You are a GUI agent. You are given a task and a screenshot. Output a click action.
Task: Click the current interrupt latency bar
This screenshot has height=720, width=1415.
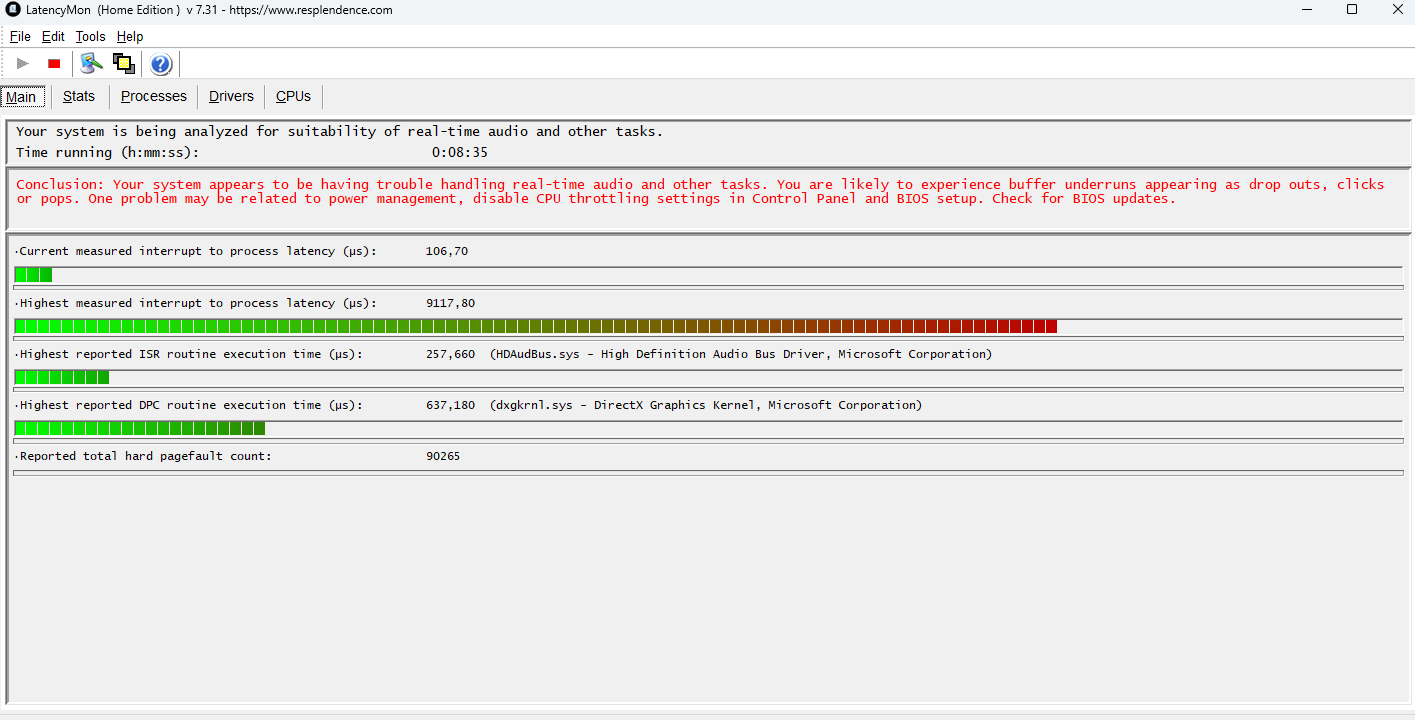(708, 275)
